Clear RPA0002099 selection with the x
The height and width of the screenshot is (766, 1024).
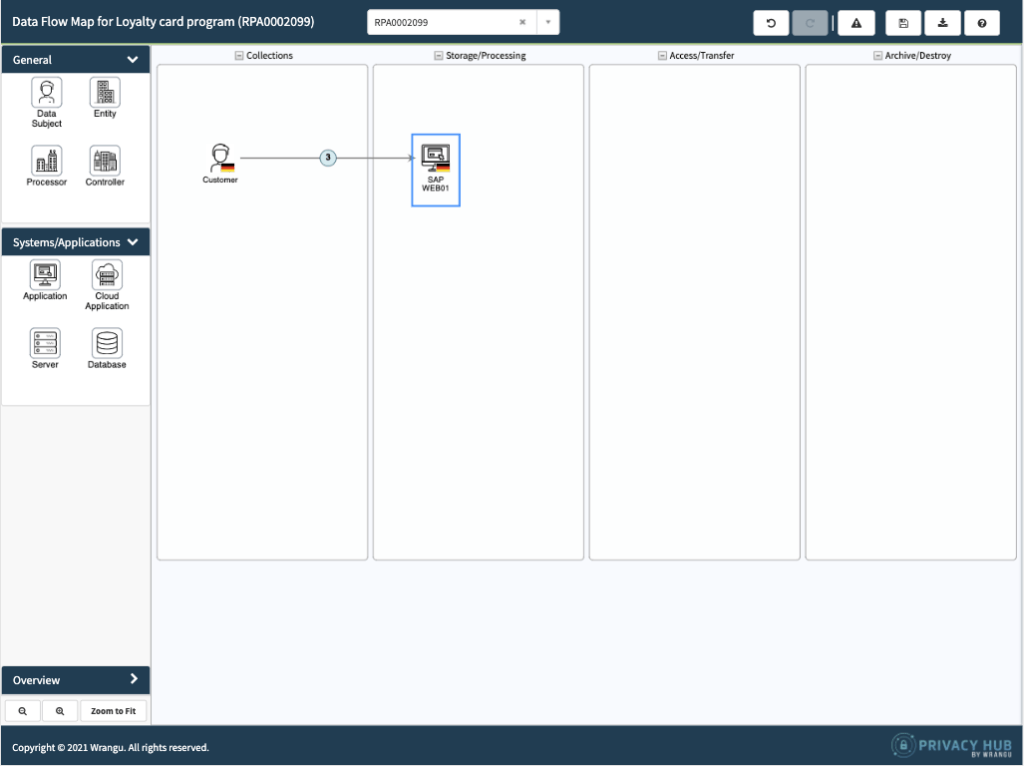(522, 22)
